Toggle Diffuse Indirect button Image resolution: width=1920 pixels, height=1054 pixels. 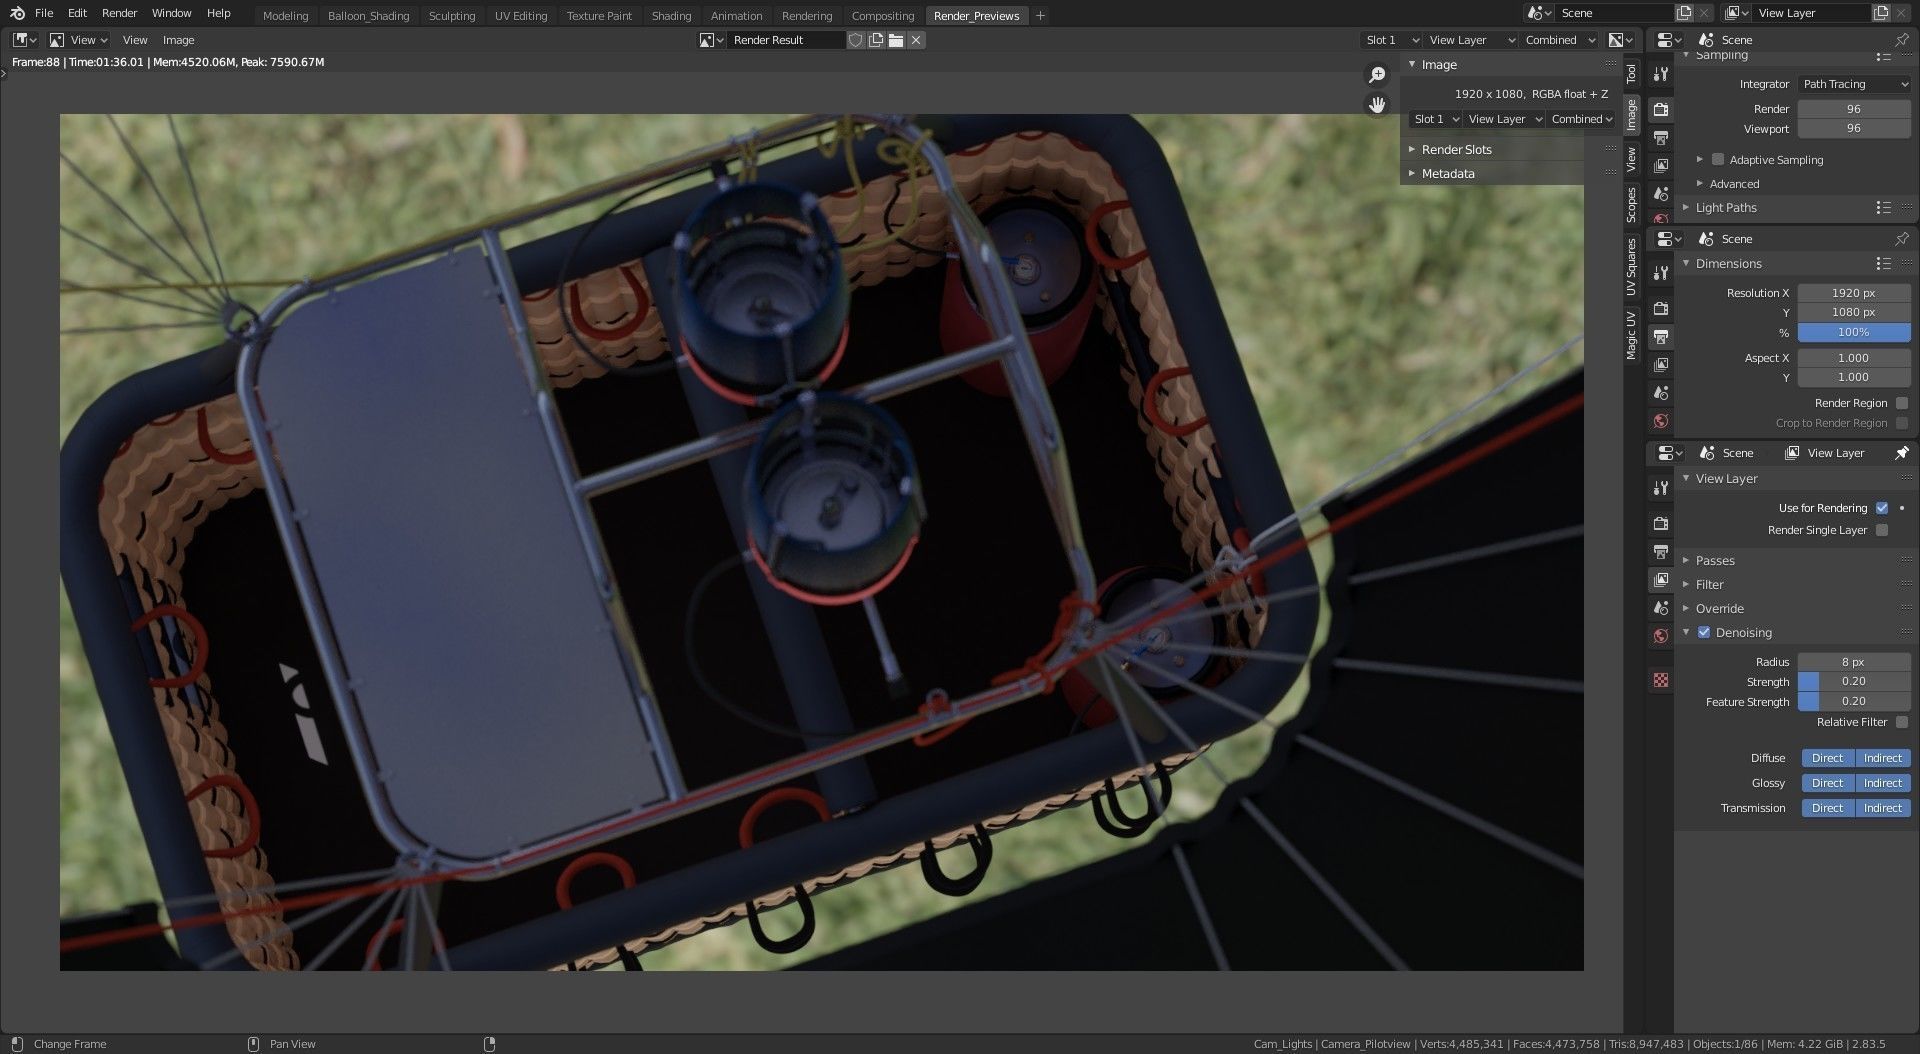pyautogui.click(x=1883, y=758)
